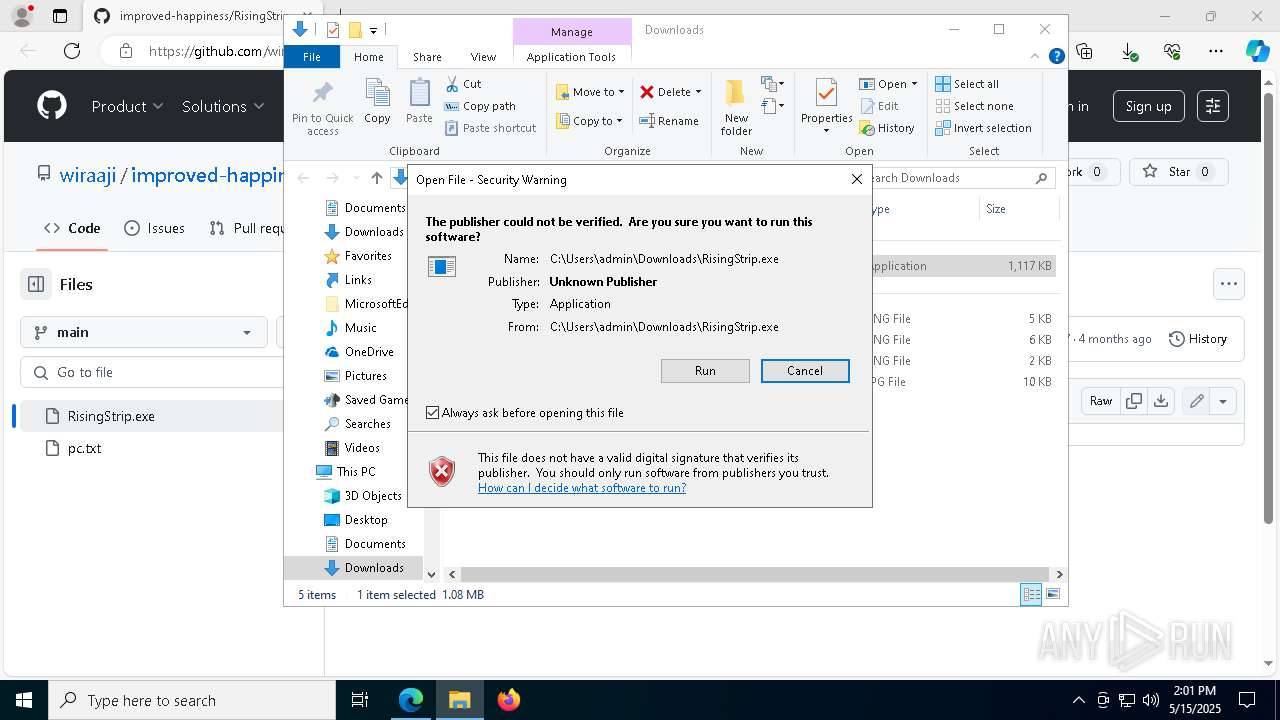Click the GitHub Sign up button
This screenshot has height=720, width=1280.
(x=1148, y=106)
